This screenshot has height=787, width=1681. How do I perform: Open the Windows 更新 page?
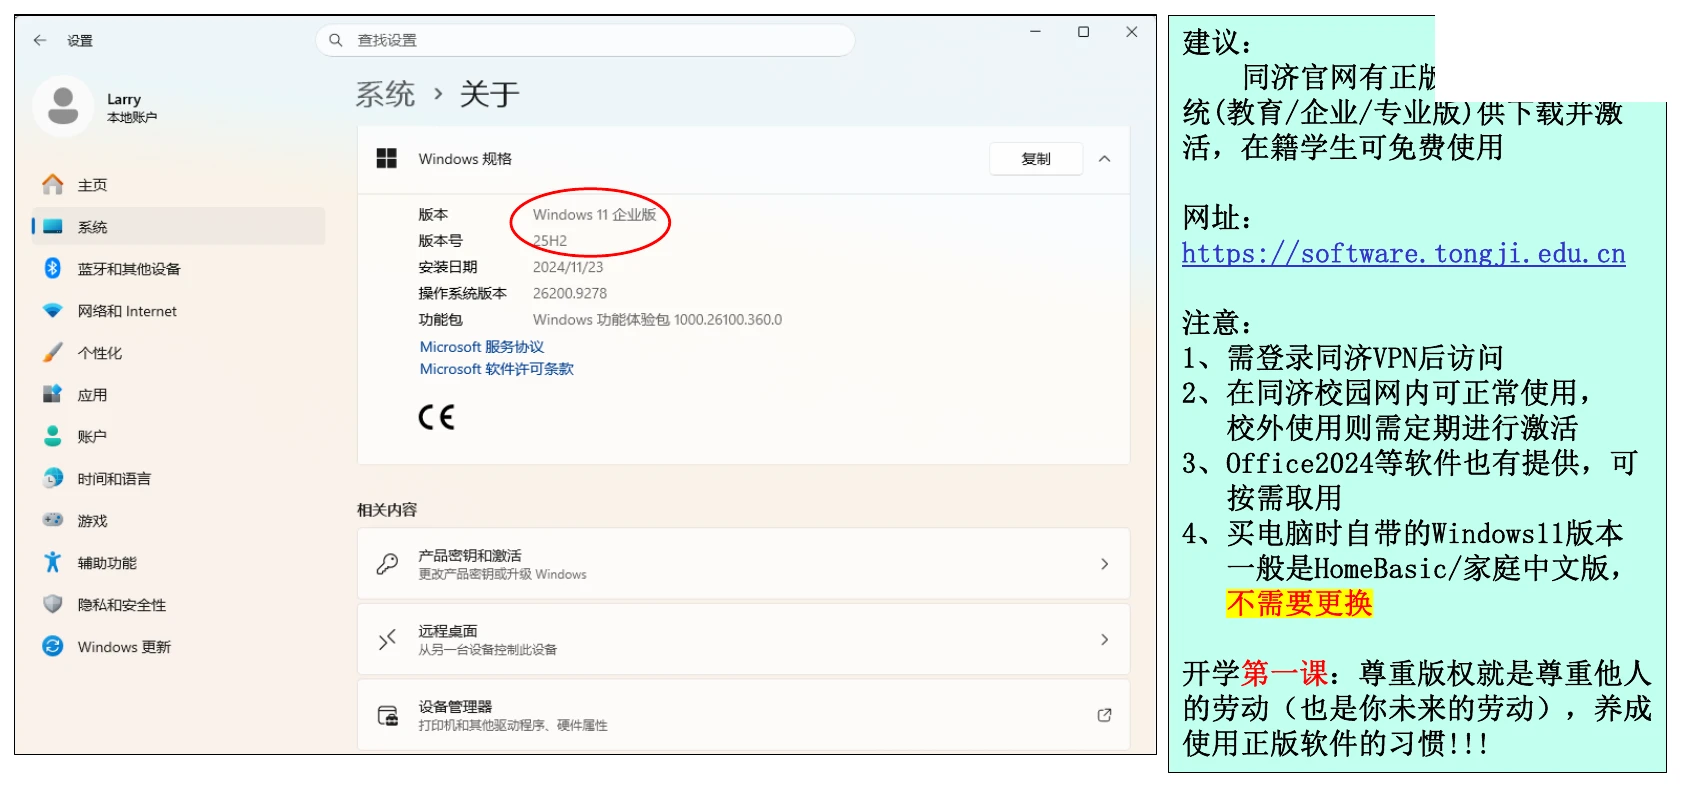tap(179, 647)
